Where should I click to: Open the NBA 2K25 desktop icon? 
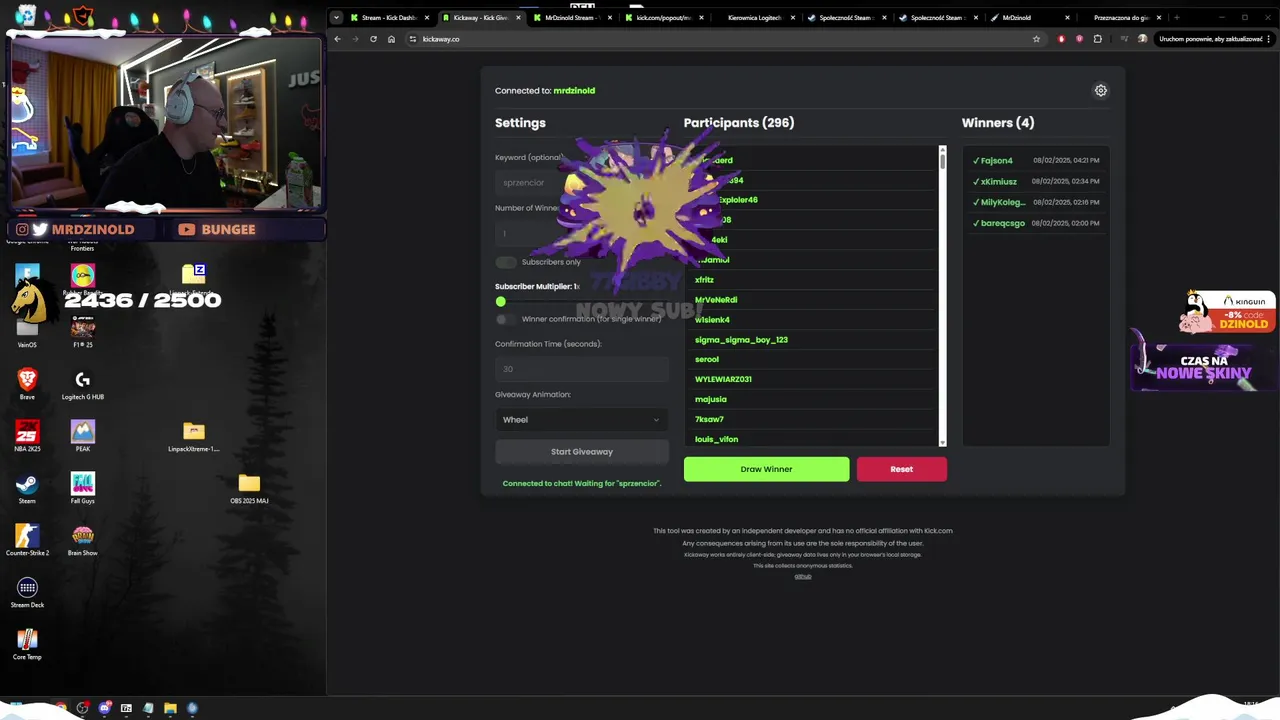tap(27, 436)
